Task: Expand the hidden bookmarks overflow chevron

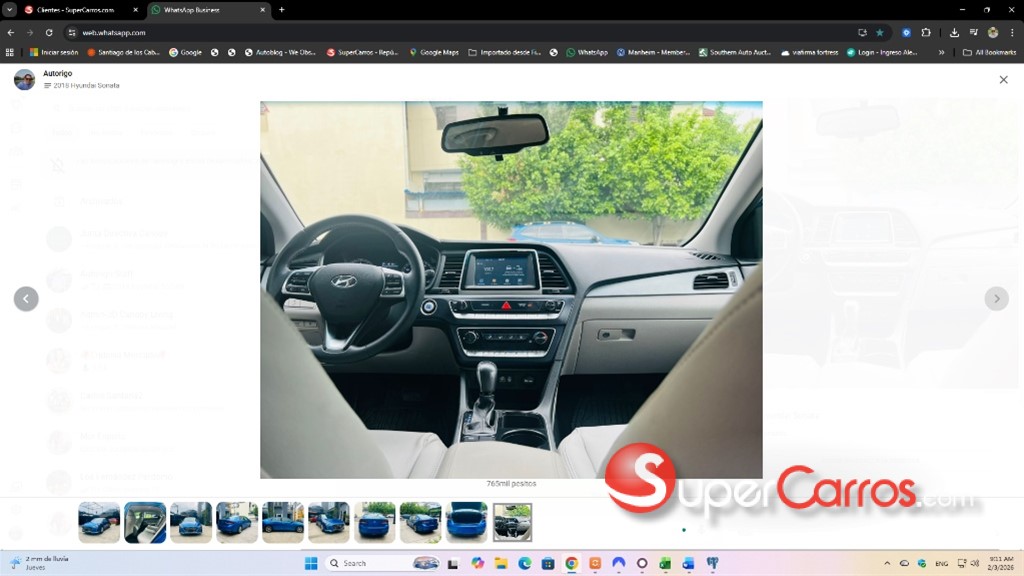Action: tap(941, 52)
